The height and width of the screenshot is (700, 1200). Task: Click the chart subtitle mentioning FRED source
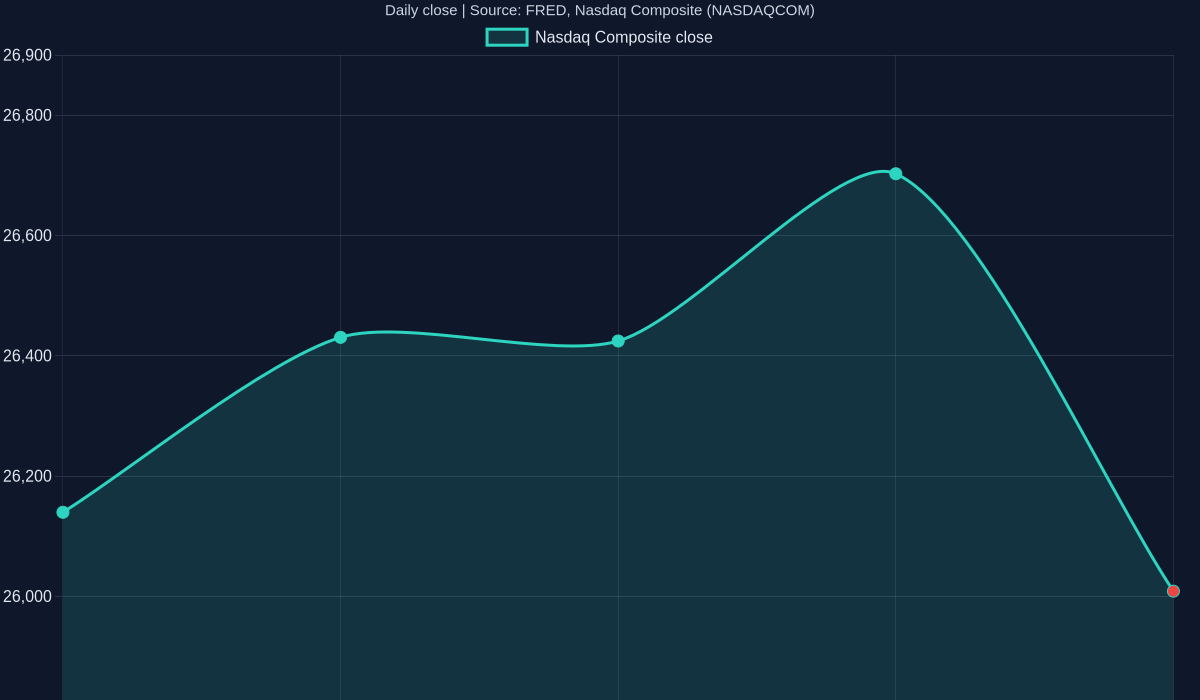(x=600, y=10)
